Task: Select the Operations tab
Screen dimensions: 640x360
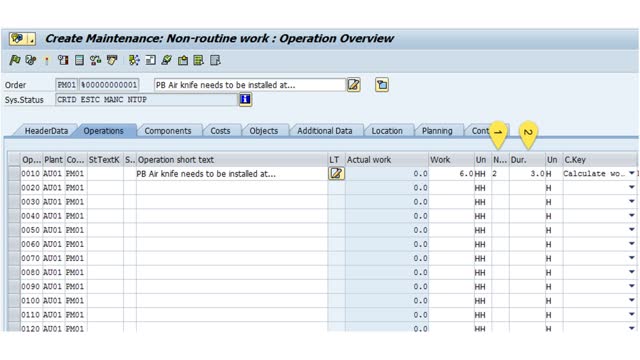Action: click(103, 131)
